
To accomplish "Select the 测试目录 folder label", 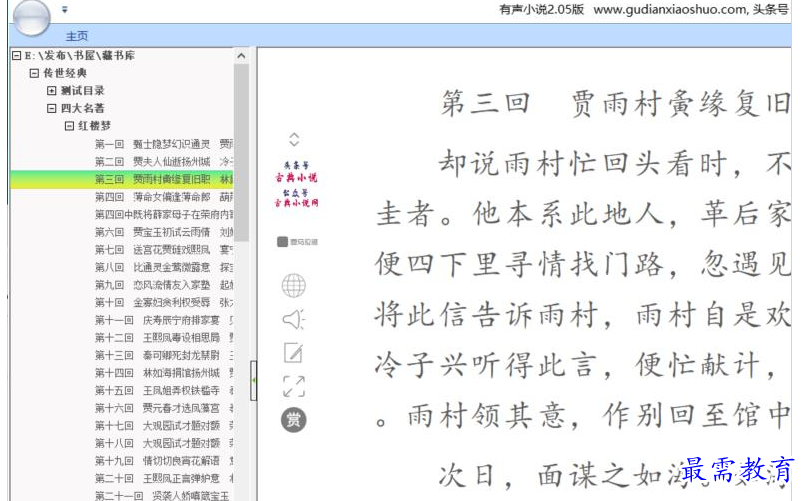I will pos(82,91).
